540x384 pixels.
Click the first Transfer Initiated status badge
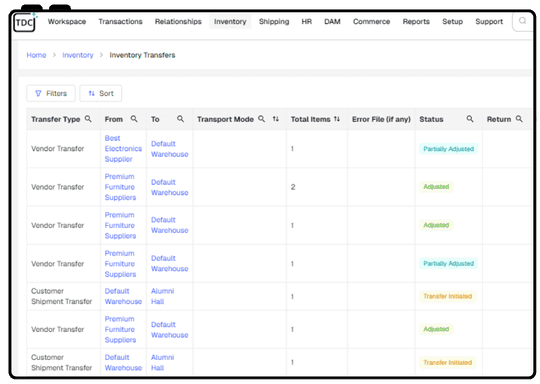(447, 296)
